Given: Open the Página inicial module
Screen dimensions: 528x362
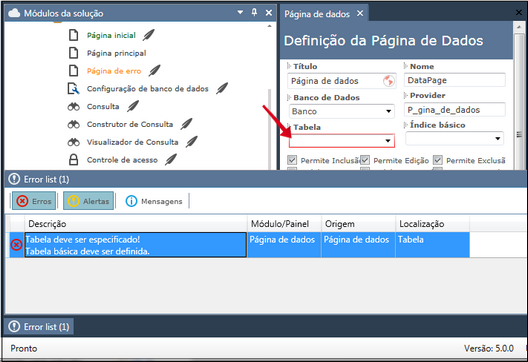Looking at the screenshot, I should point(111,35).
